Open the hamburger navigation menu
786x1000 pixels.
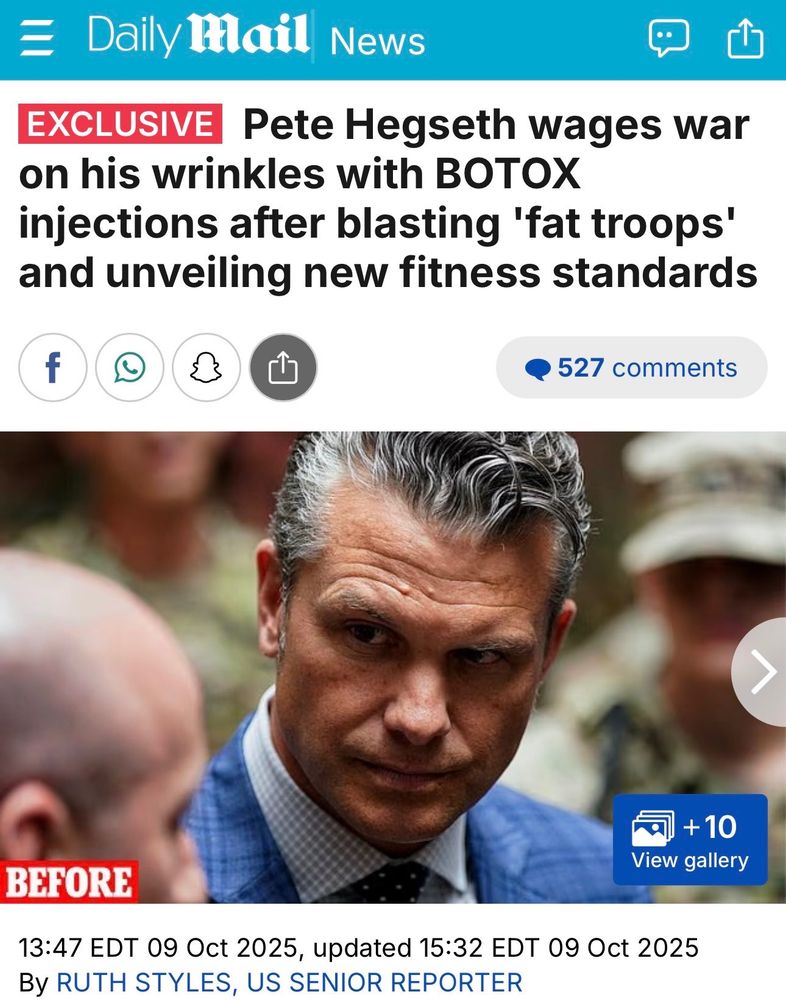point(36,38)
